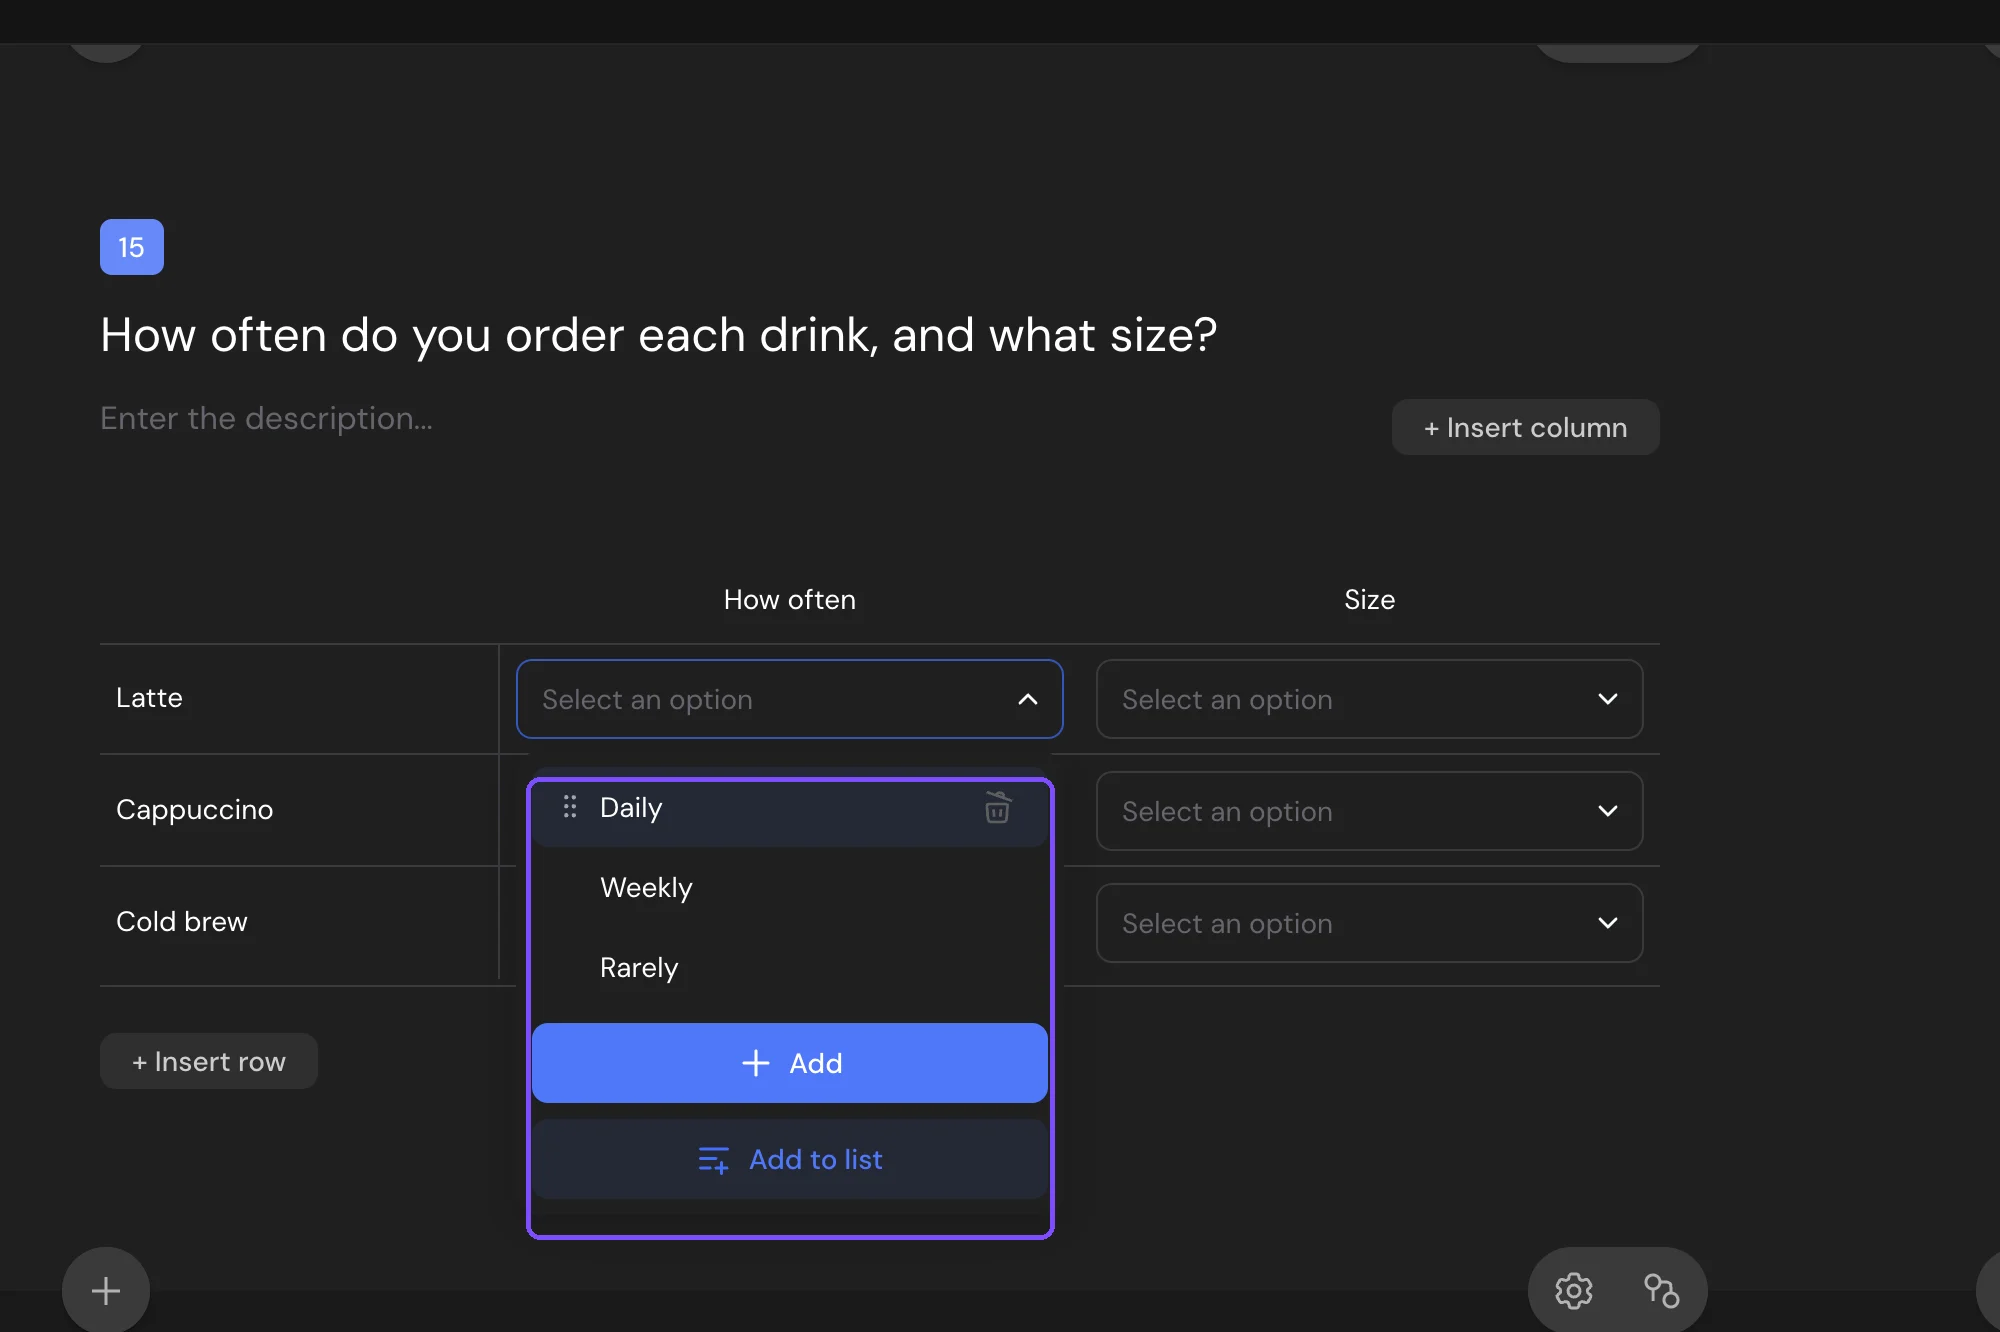Click the Size column header

(1369, 599)
